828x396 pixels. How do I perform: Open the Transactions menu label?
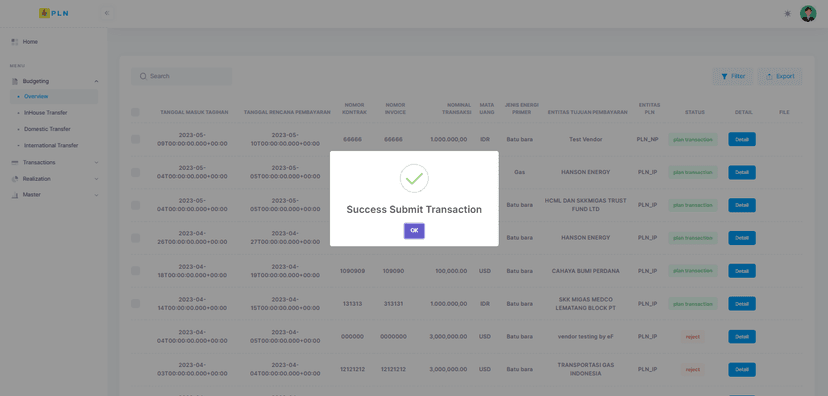tap(39, 163)
